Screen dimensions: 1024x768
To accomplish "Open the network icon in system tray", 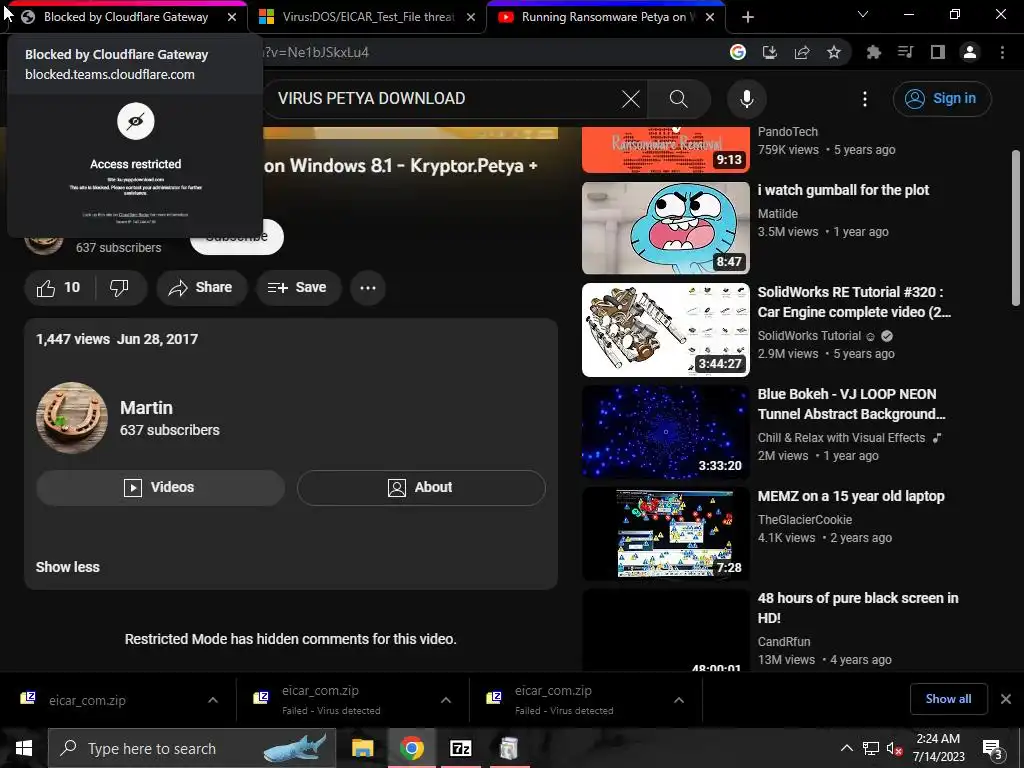I will tap(871, 748).
